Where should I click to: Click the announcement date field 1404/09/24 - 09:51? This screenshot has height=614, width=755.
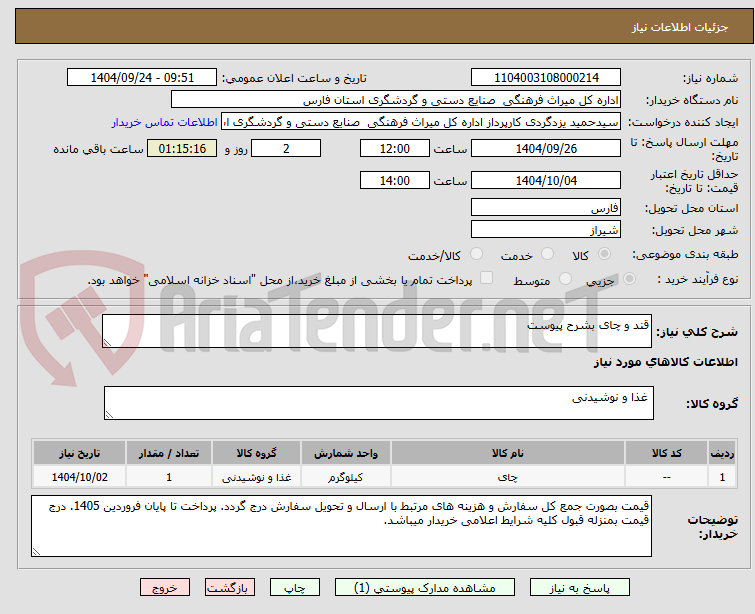pos(142,78)
